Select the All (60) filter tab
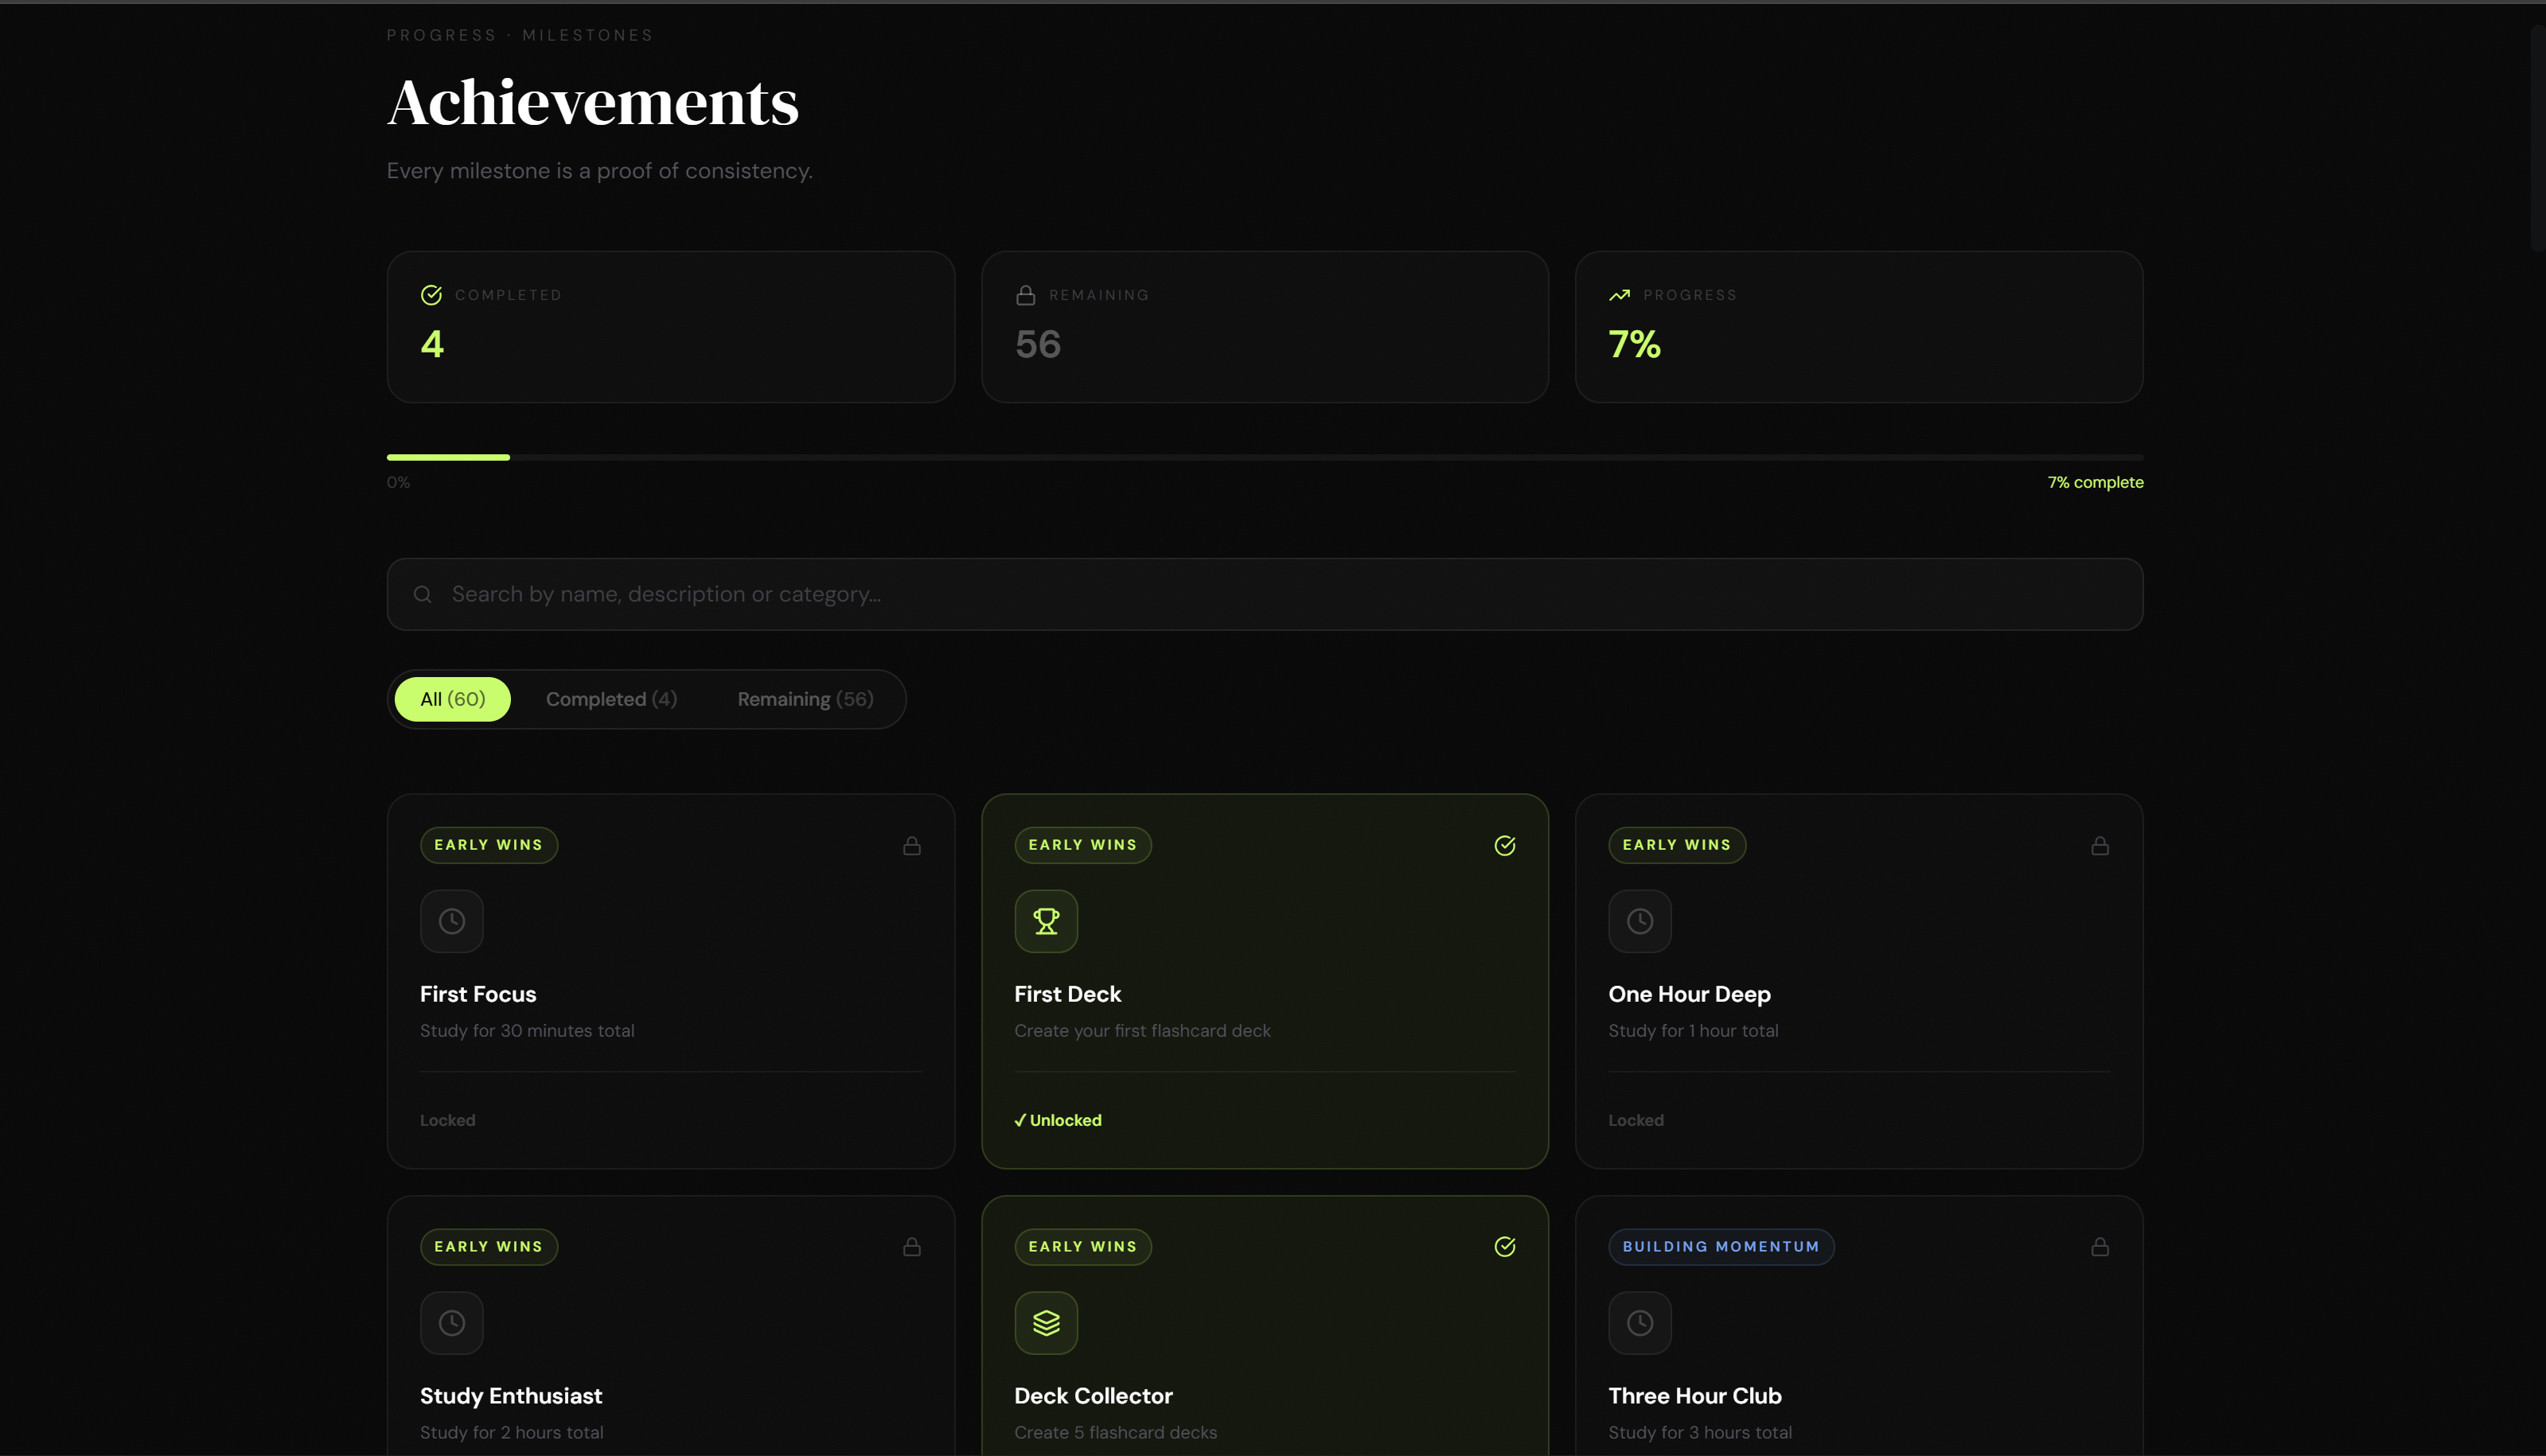This screenshot has height=1456, width=2546. [453, 699]
